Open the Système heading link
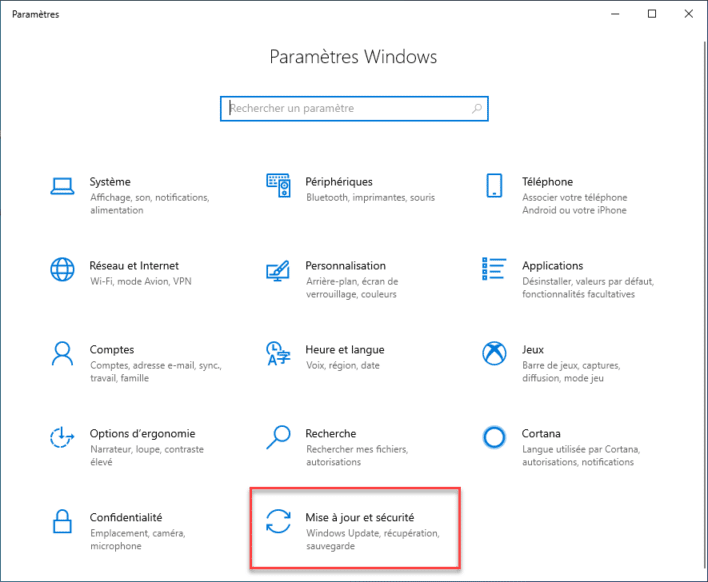 (x=110, y=182)
